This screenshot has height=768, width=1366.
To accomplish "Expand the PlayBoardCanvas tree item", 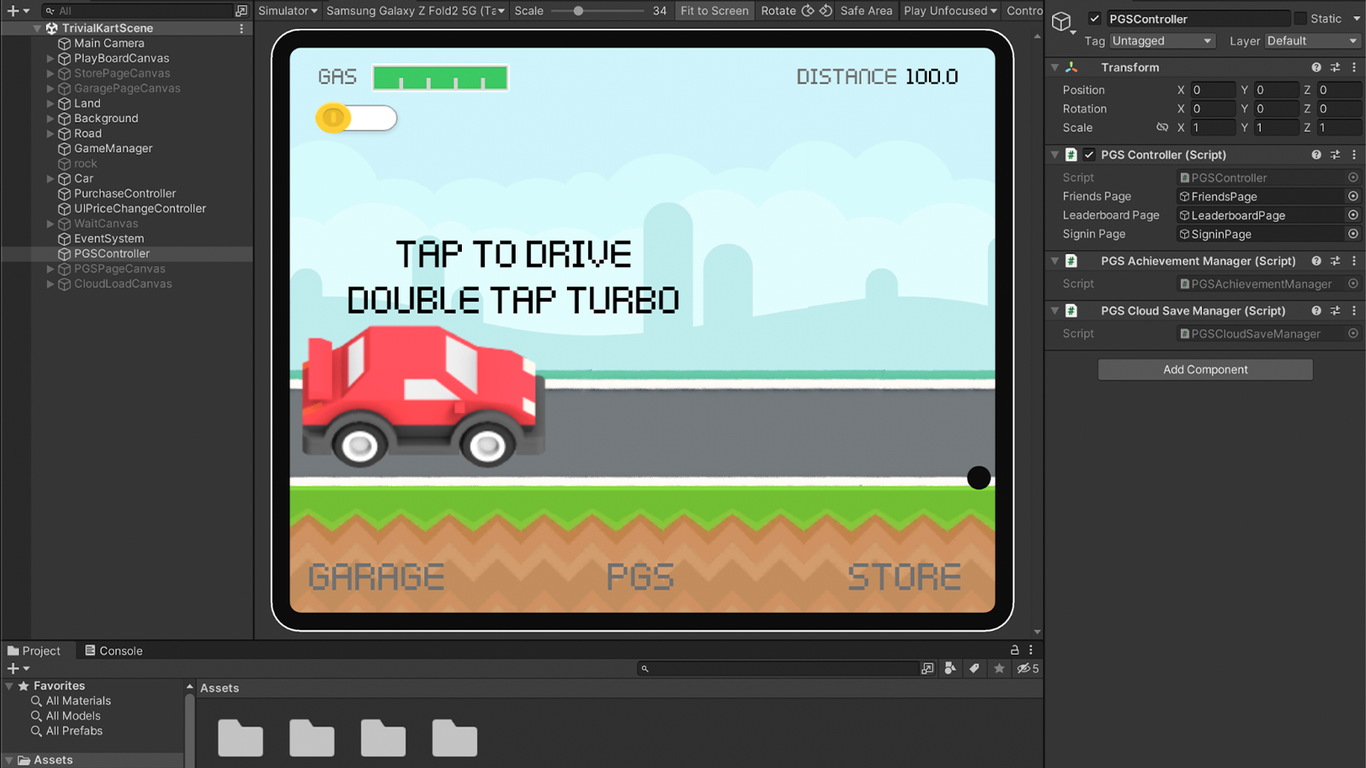I will tap(51, 59).
